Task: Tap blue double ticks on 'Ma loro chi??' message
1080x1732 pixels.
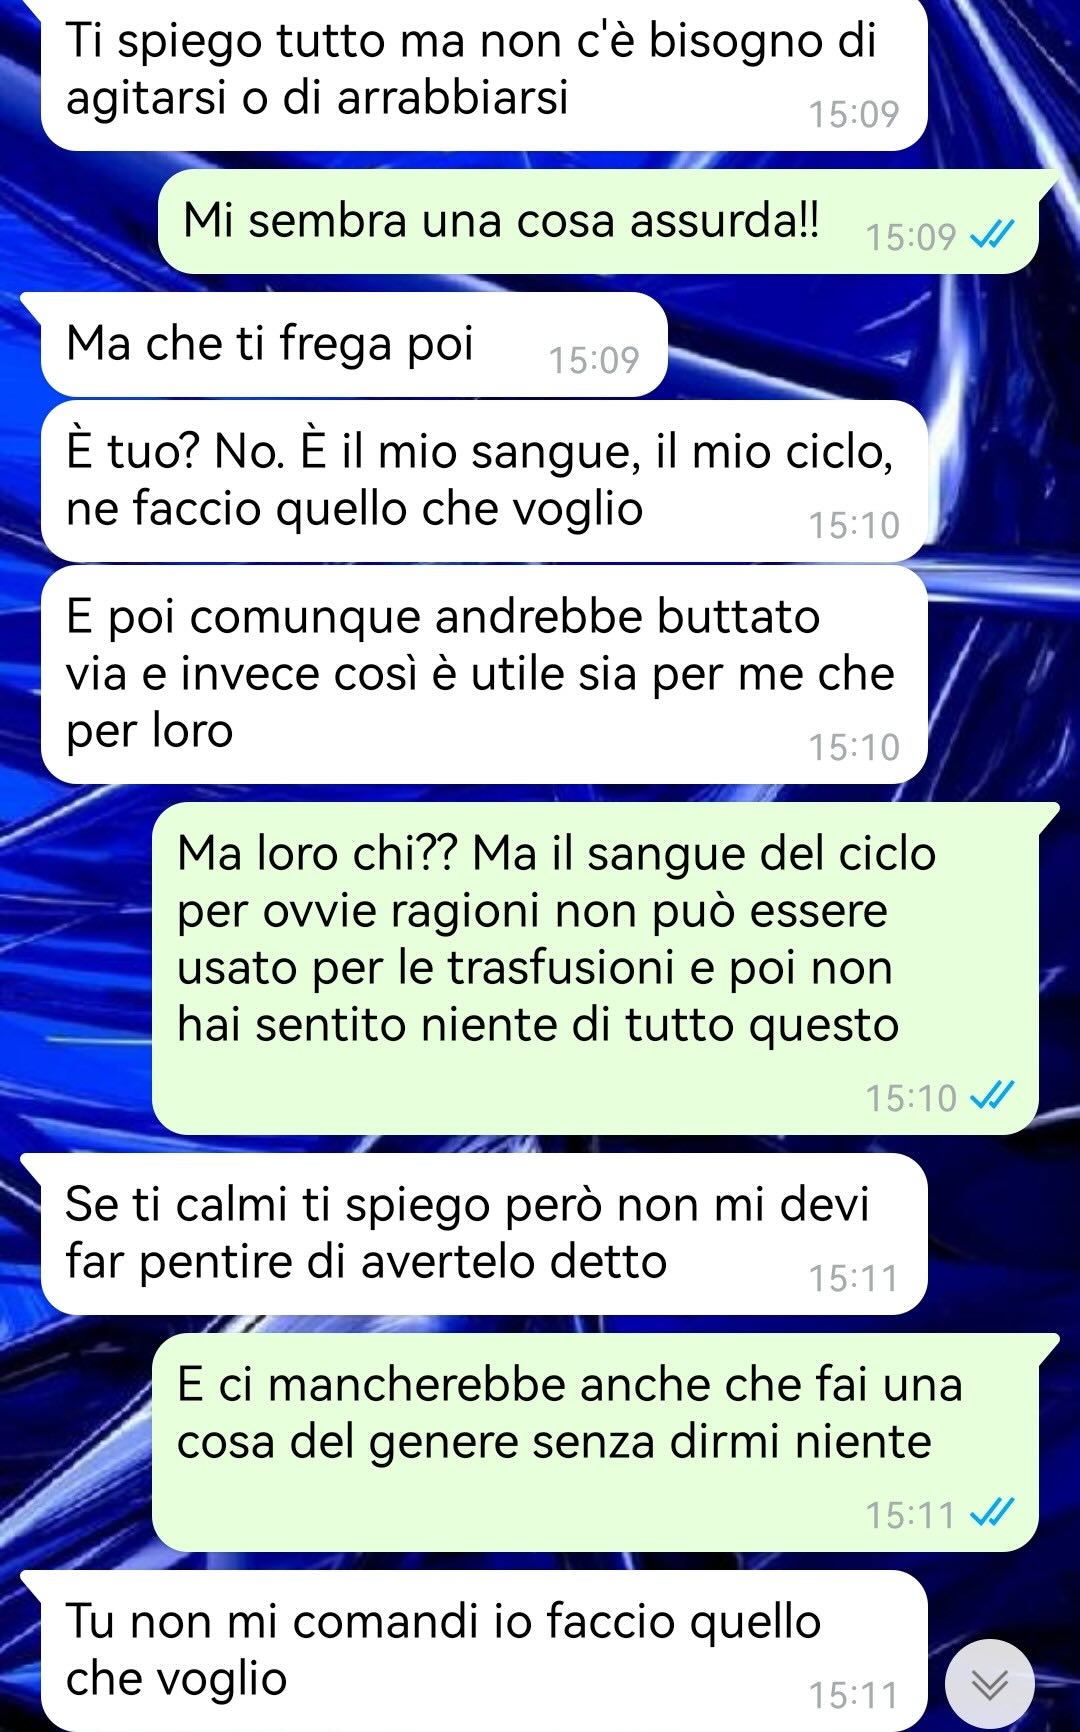Action: (x=993, y=1096)
